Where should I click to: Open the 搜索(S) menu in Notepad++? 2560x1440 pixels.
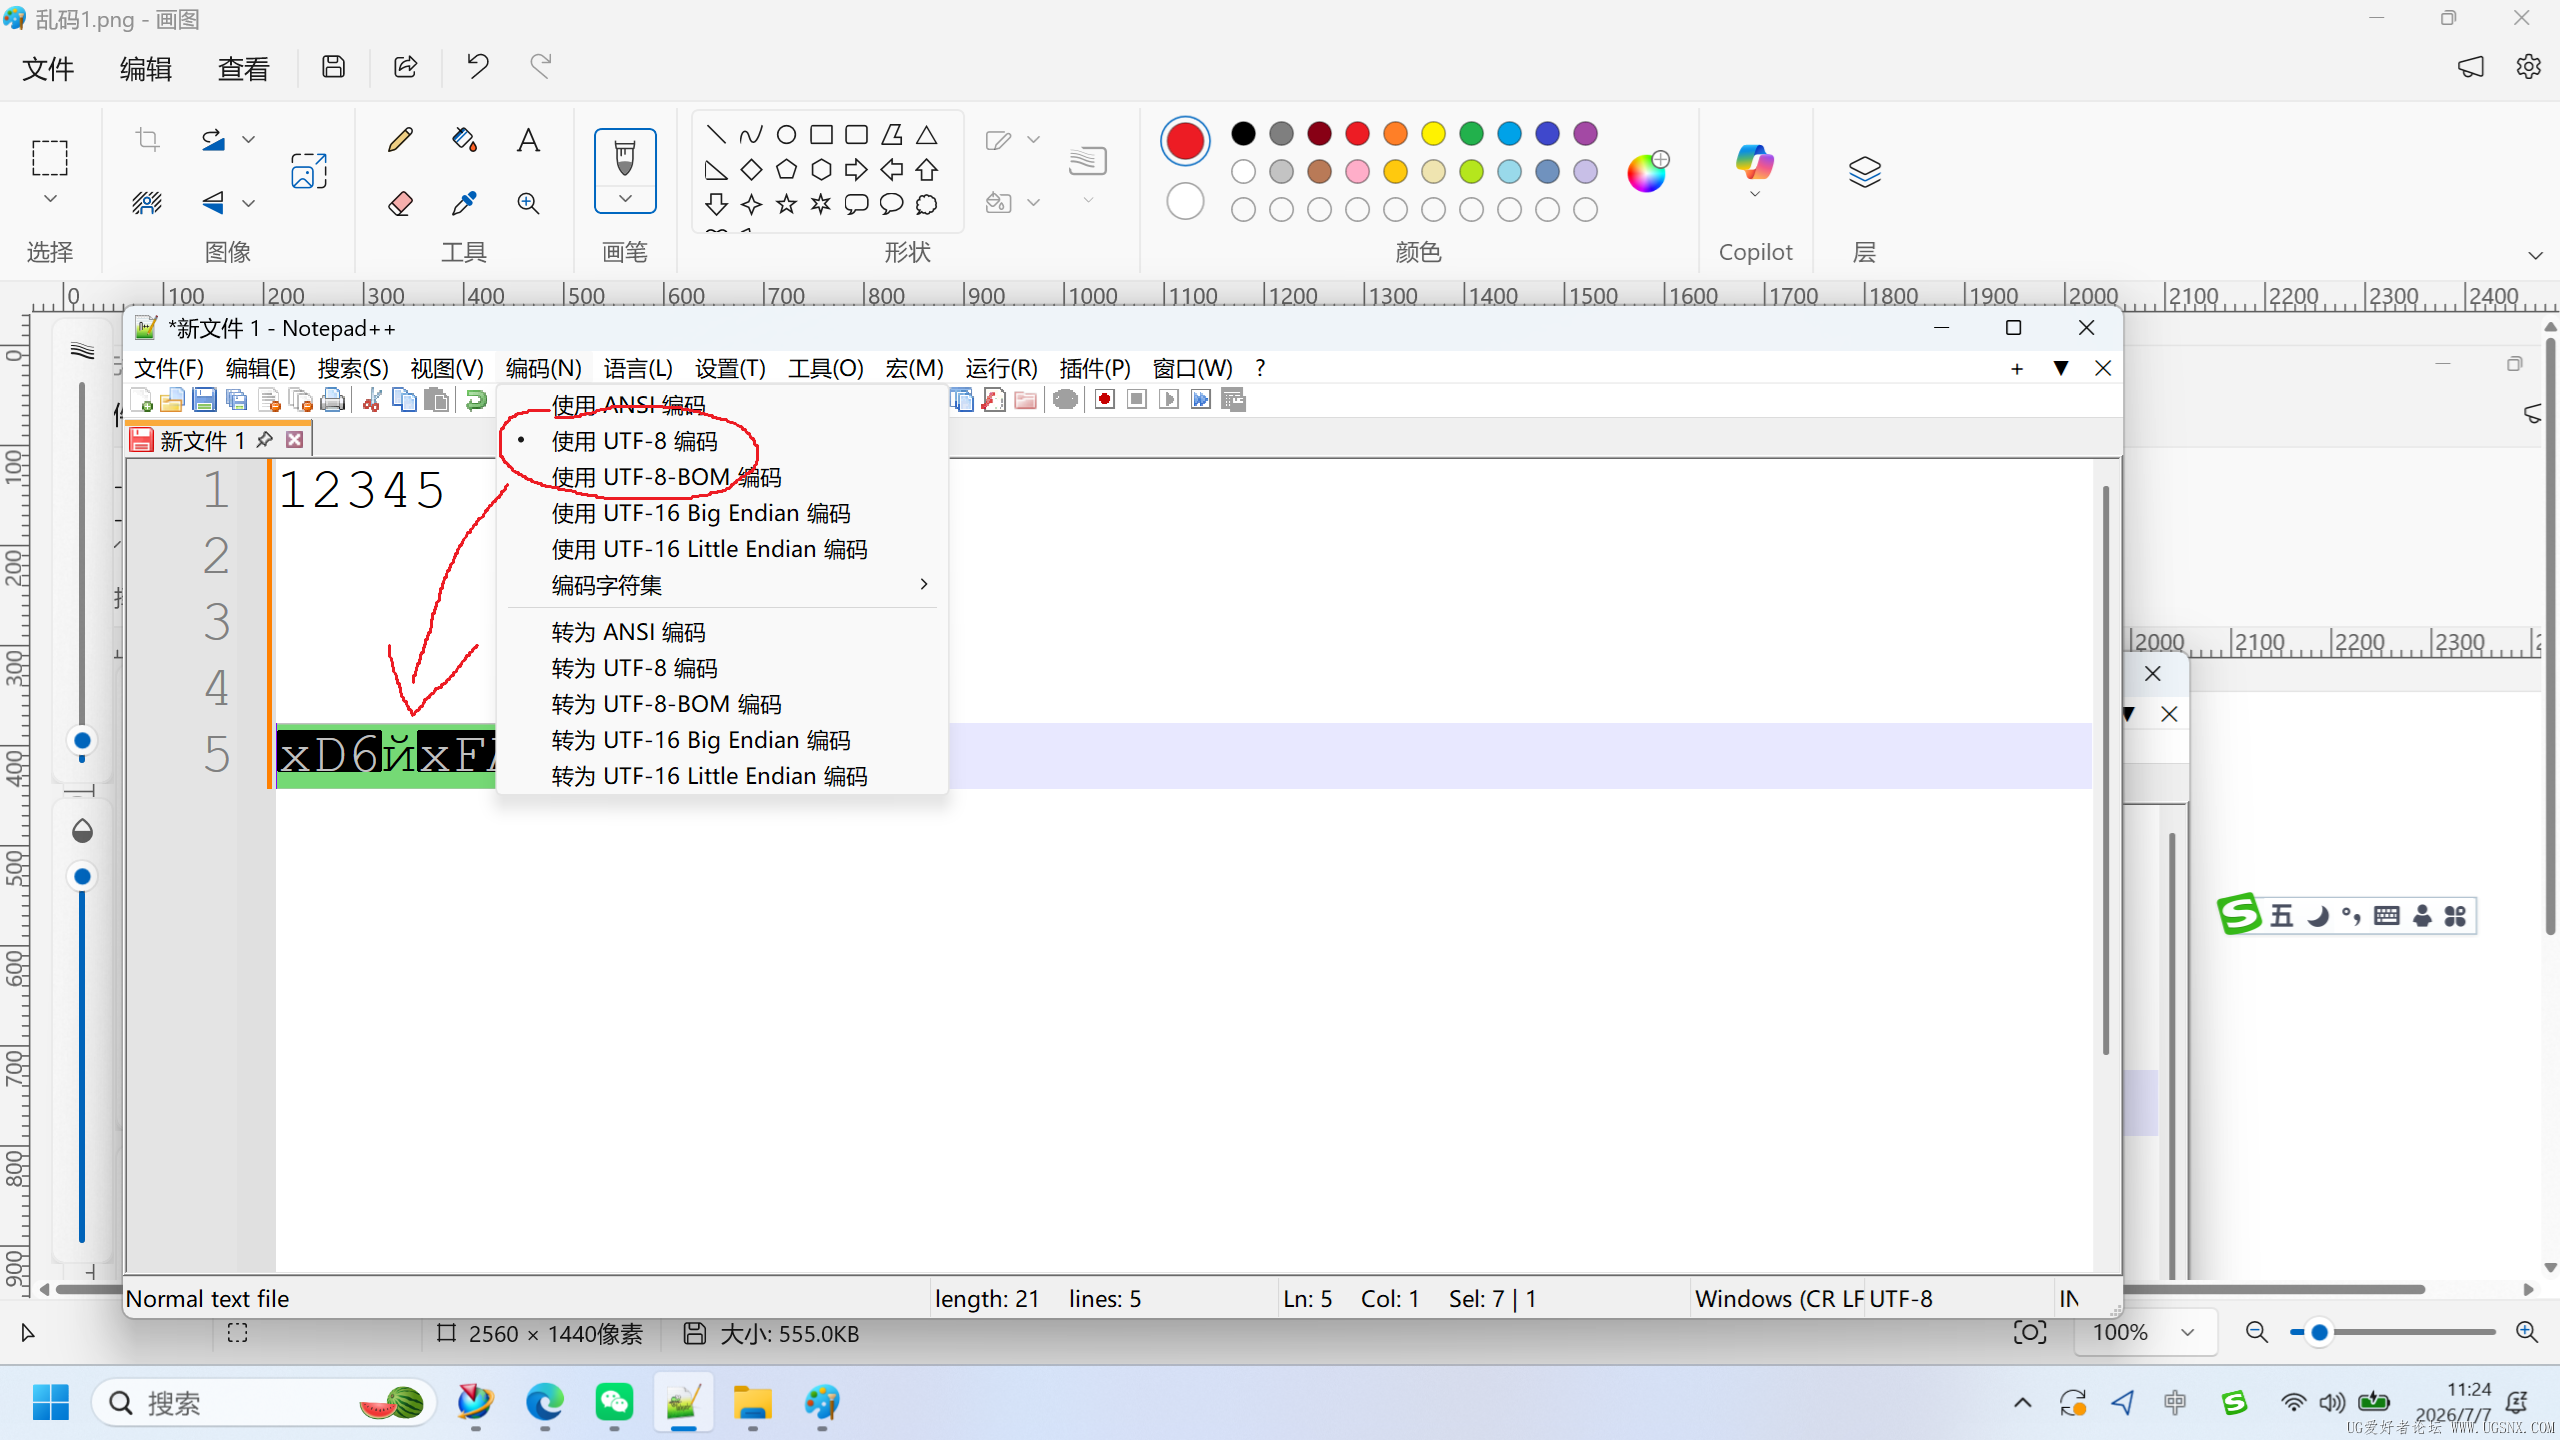(353, 368)
